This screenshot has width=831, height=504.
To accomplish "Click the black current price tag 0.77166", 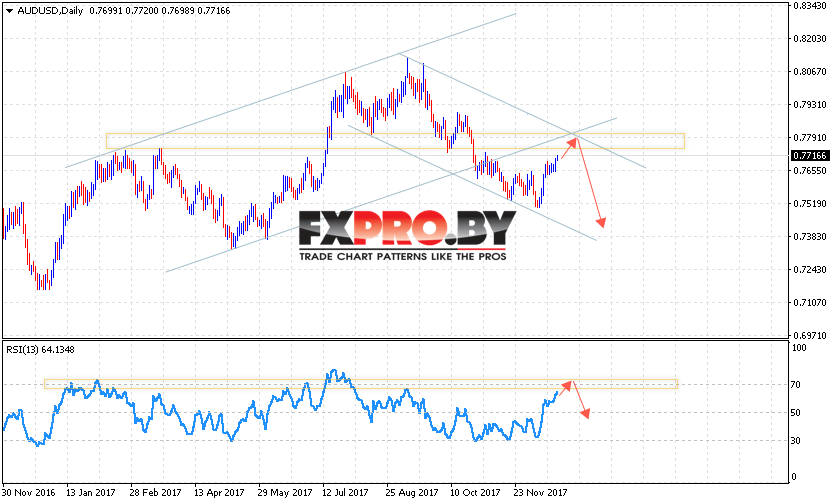I will 809,155.
